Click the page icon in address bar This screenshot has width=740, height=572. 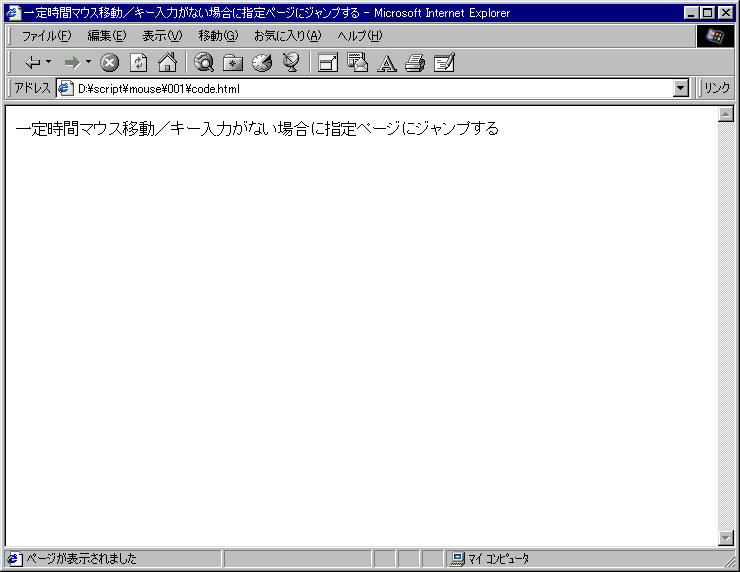click(66, 88)
